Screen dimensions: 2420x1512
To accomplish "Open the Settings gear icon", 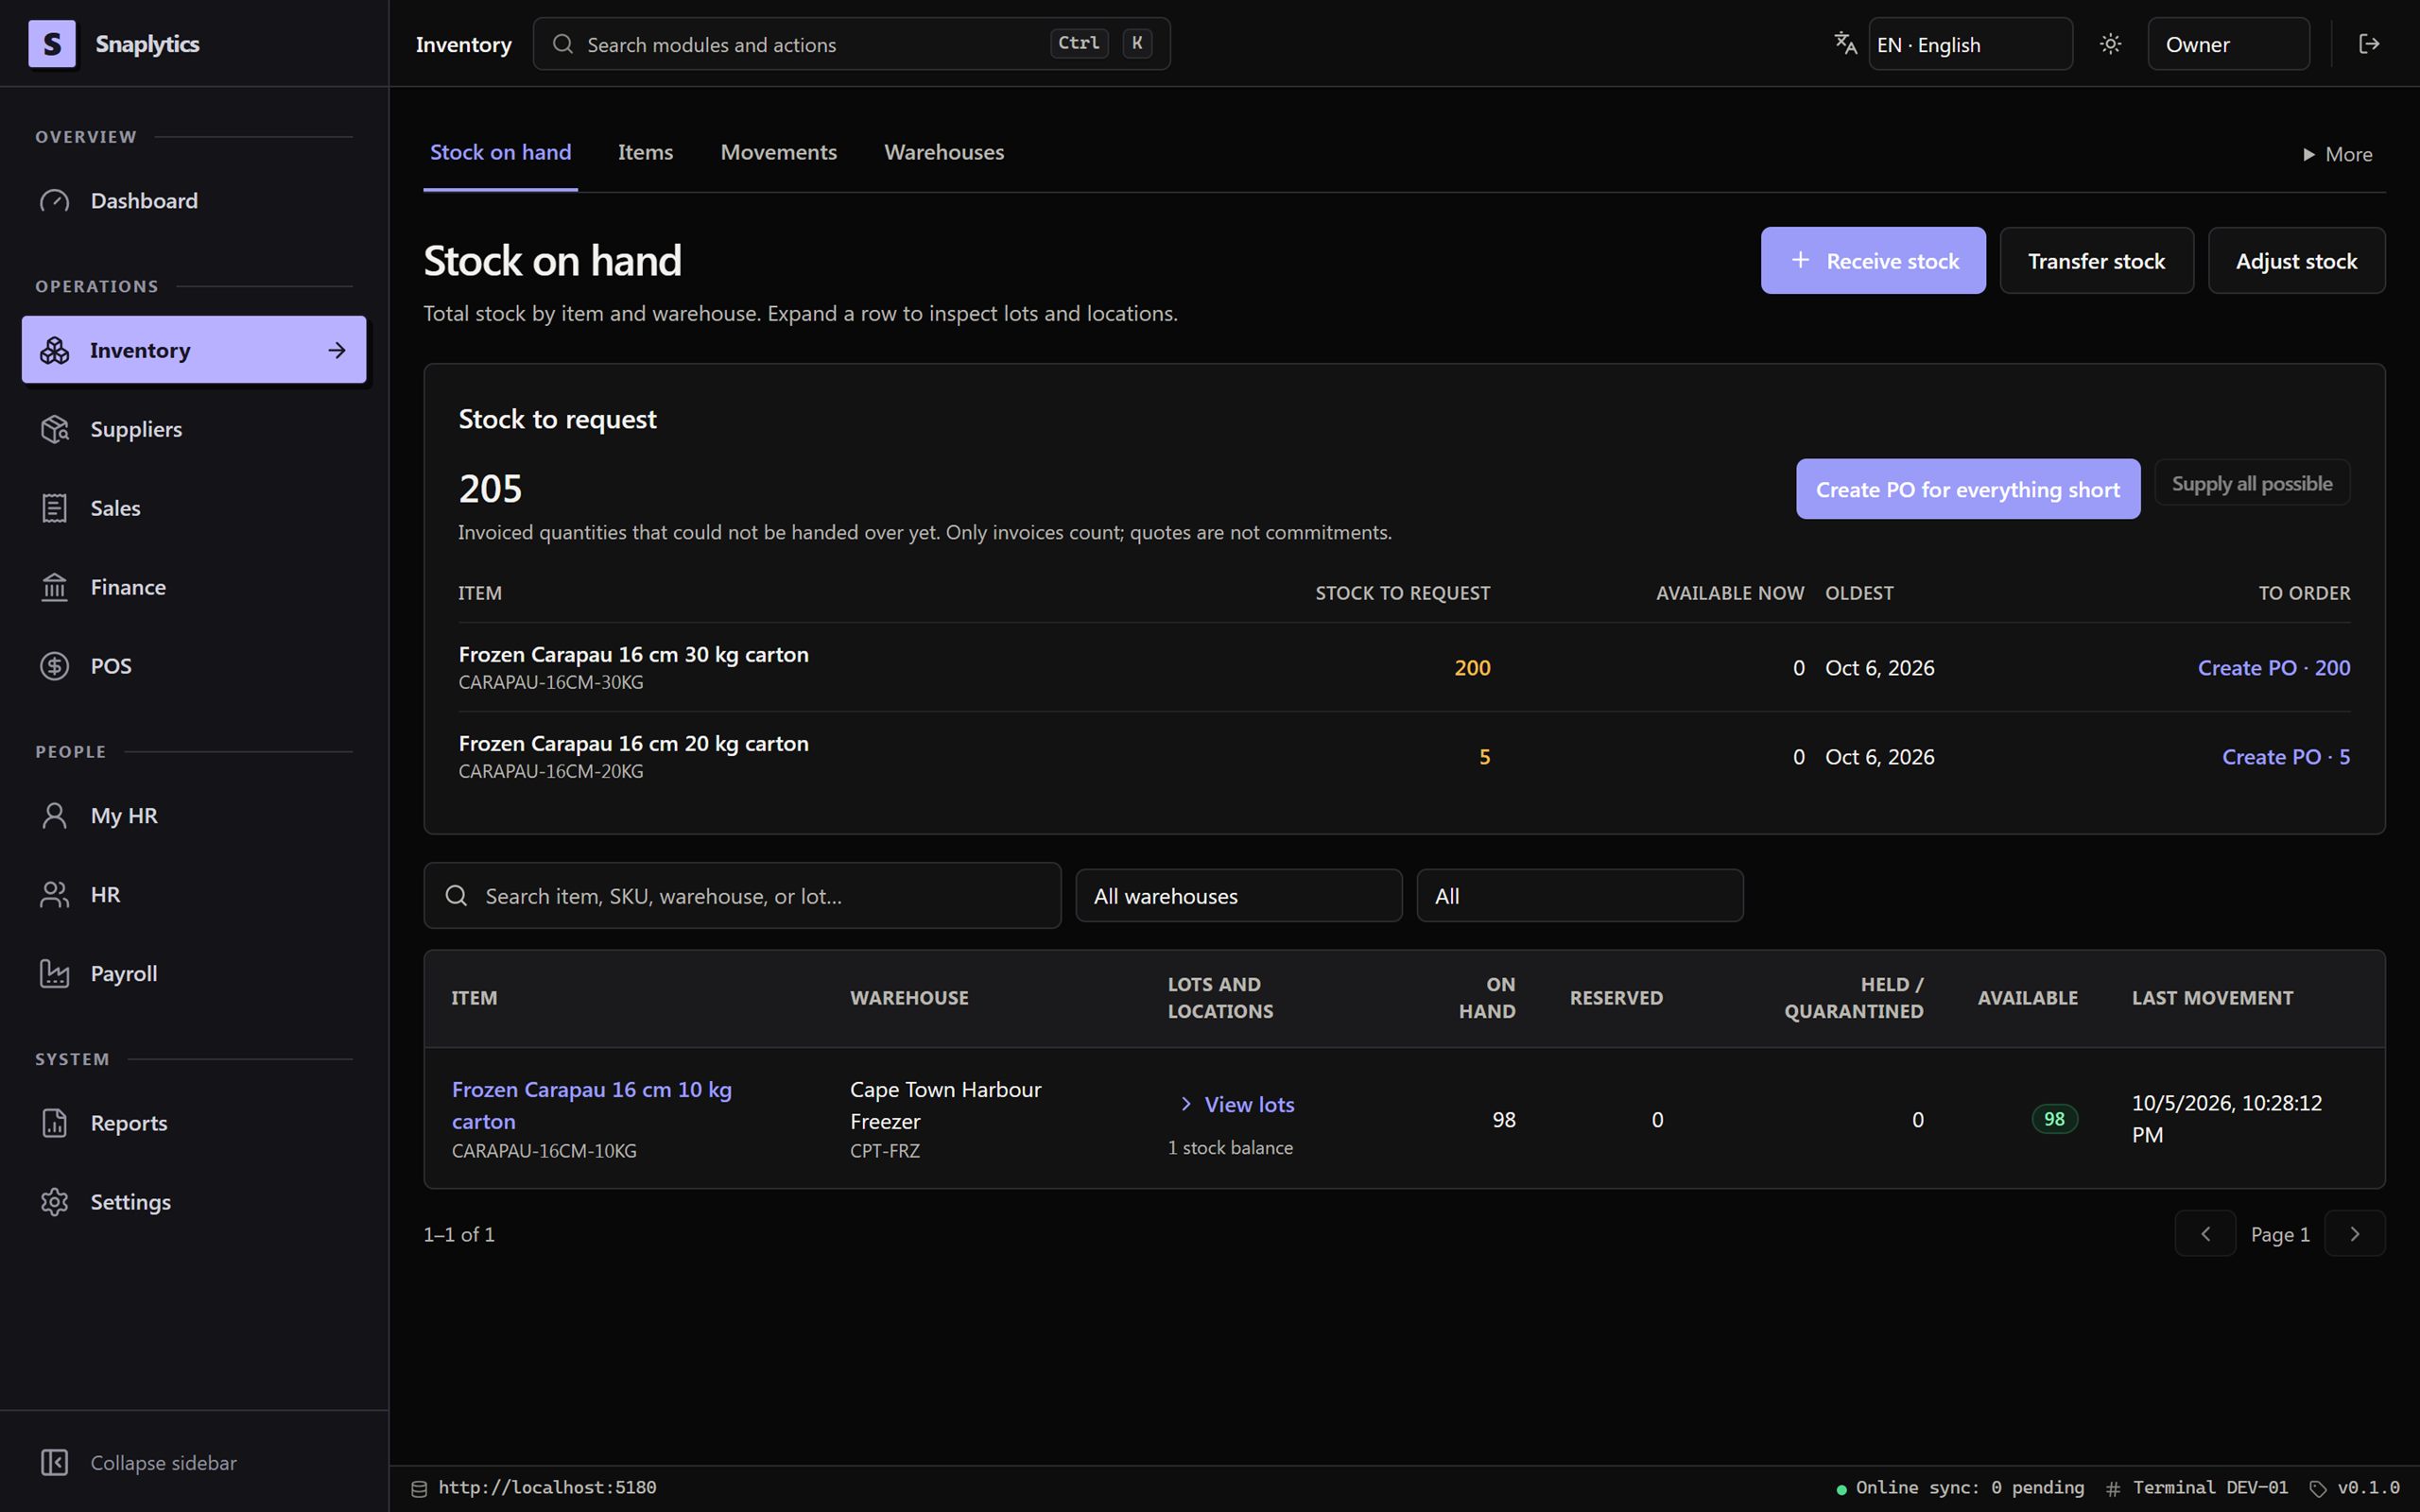I will [54, 1202].
